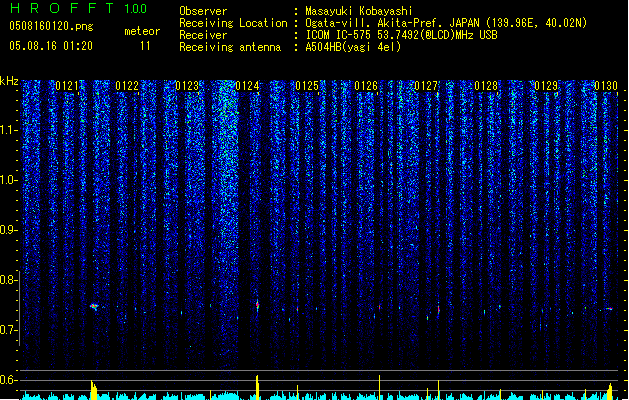Viewport: 629px width, 400px height.
Task: Click the 0130 time marker
Action: (606, 86)
